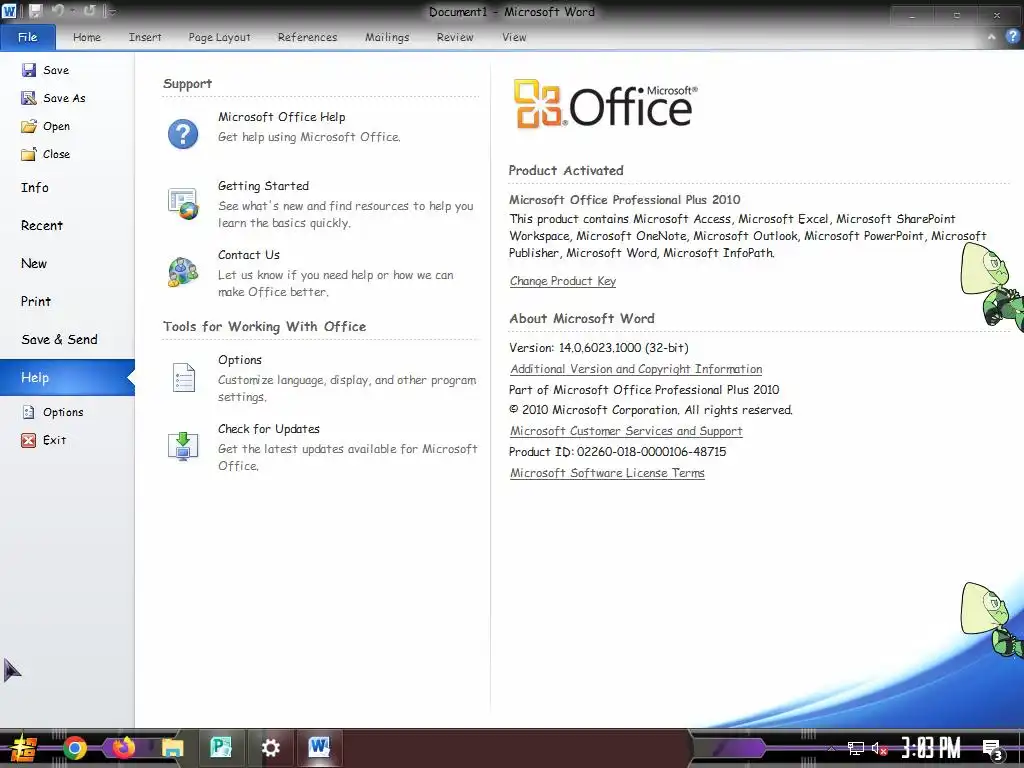Viewport: 1024px width, 768px height.
Task: Open File Explorer from the taskbar
Action: click(172, 748)
